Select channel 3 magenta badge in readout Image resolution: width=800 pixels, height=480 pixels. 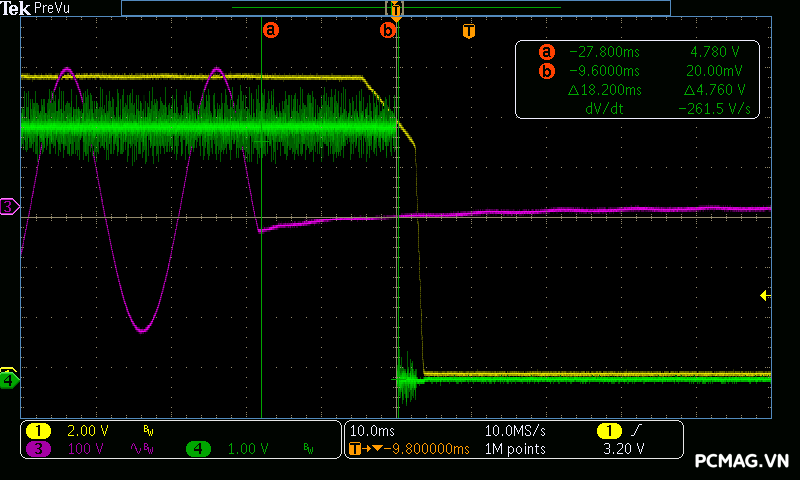38,449
